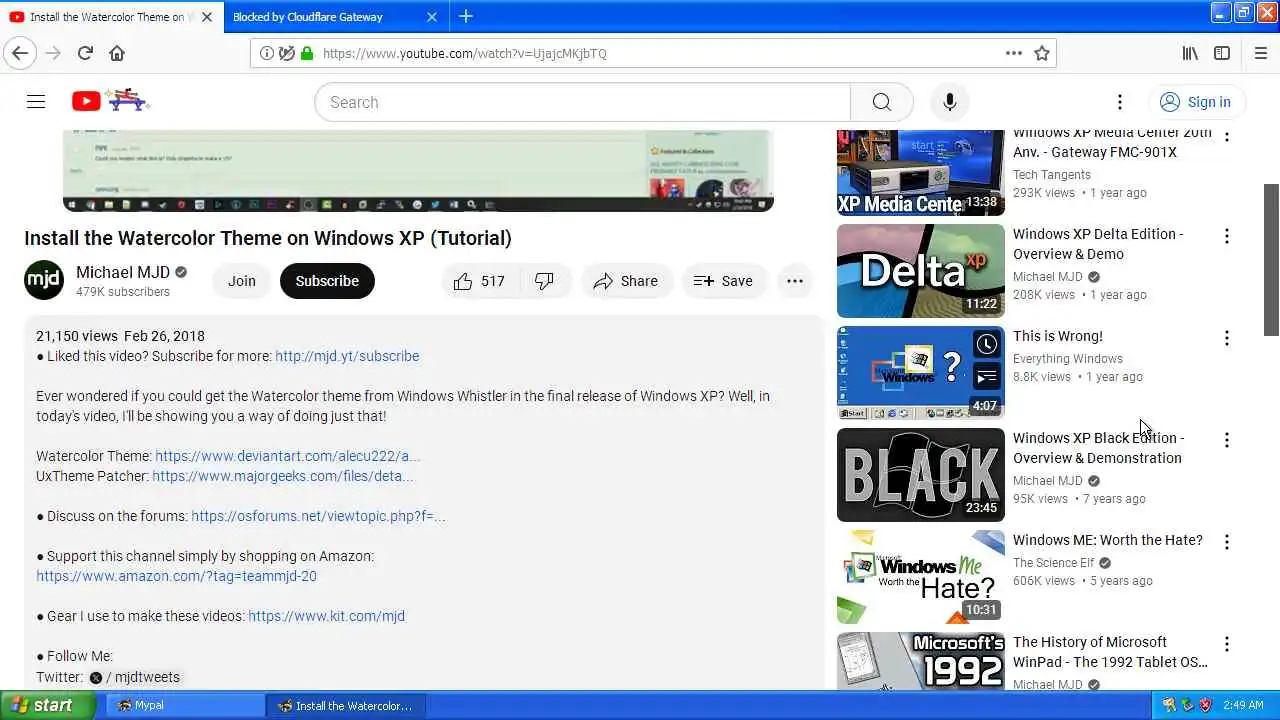This screenshot has height=720, width=1280.
Task: Click the browser Back arrow
Action: 20,53
